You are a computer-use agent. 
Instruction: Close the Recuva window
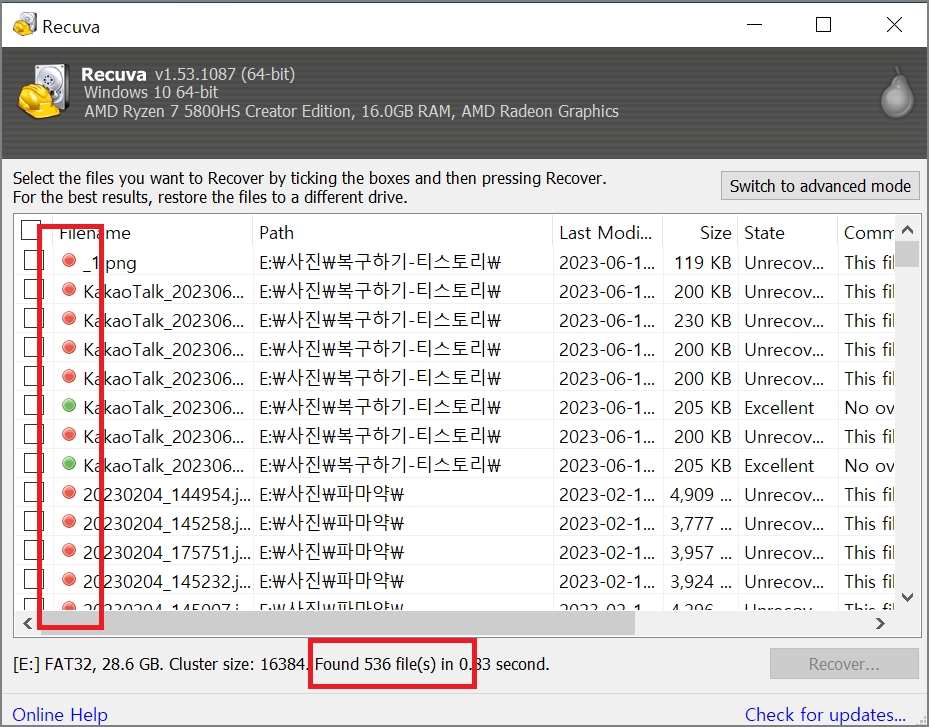pyautogui.click(x=894, y=25)
